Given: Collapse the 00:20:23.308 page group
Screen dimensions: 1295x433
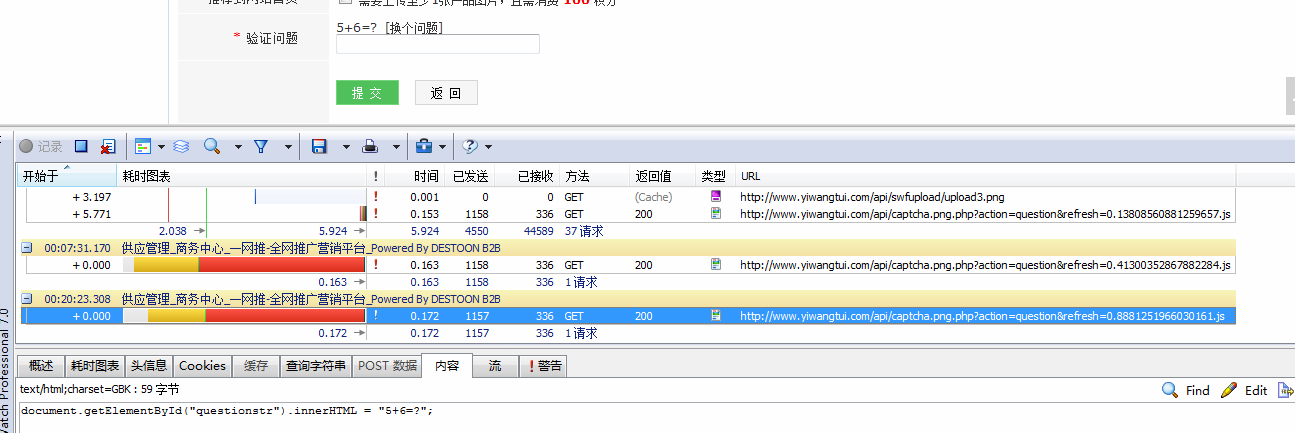Looking at the screenshot, I should [x=27, y=299].
